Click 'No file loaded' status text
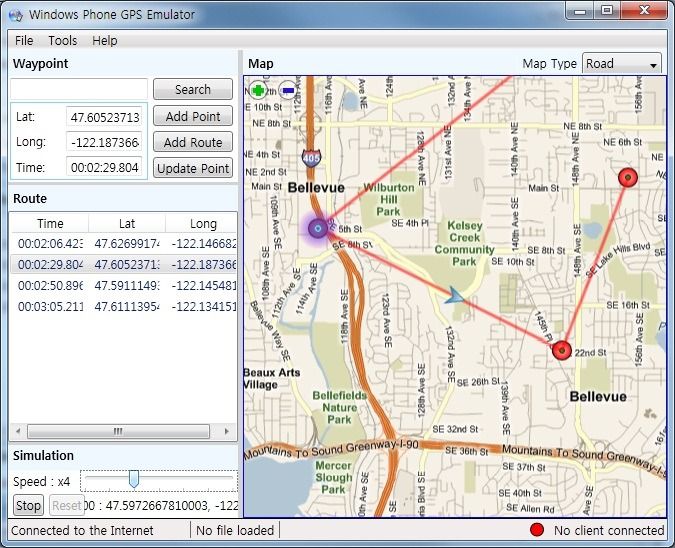Screen dimensions: 675x548 (x=235, y=530)
